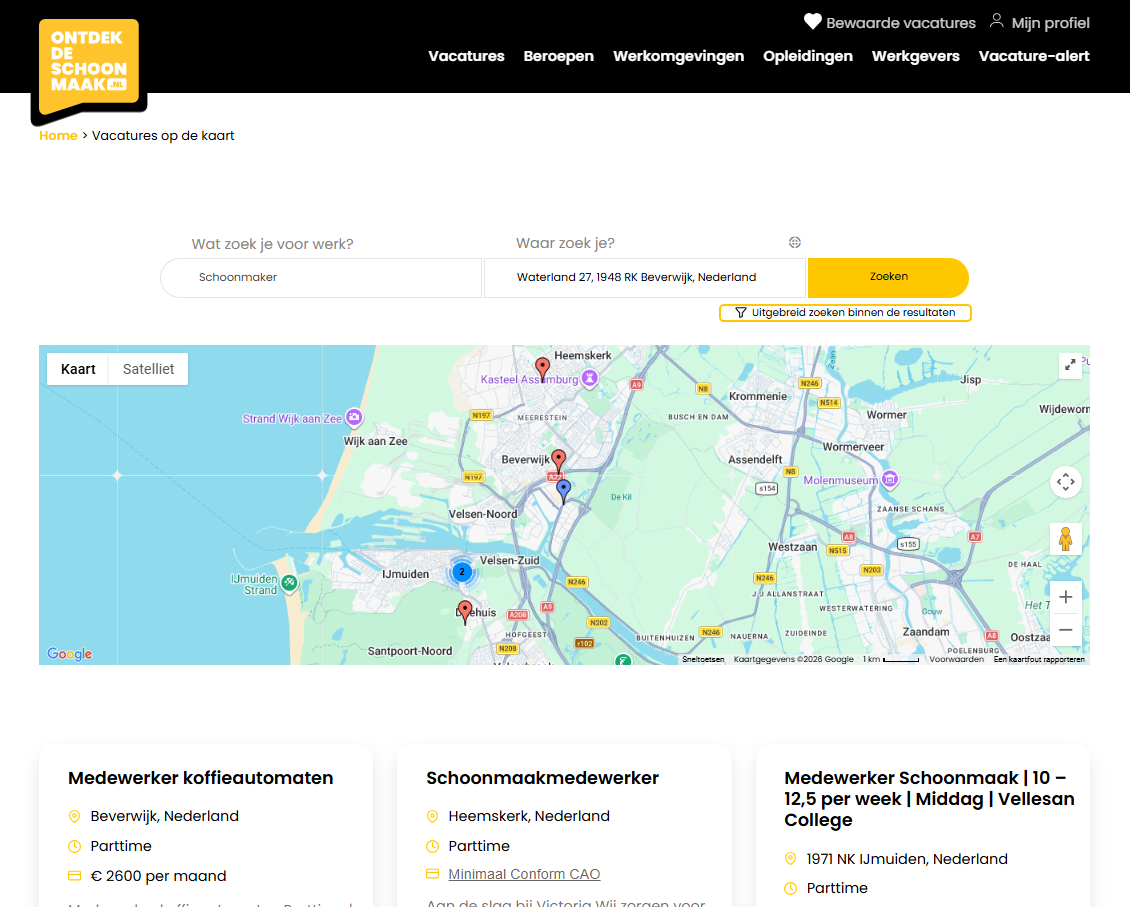The height and width of the screenshot is (907, 1130).
Task: Click the geolocation crosshair to detect location
Action: [794, 242]
